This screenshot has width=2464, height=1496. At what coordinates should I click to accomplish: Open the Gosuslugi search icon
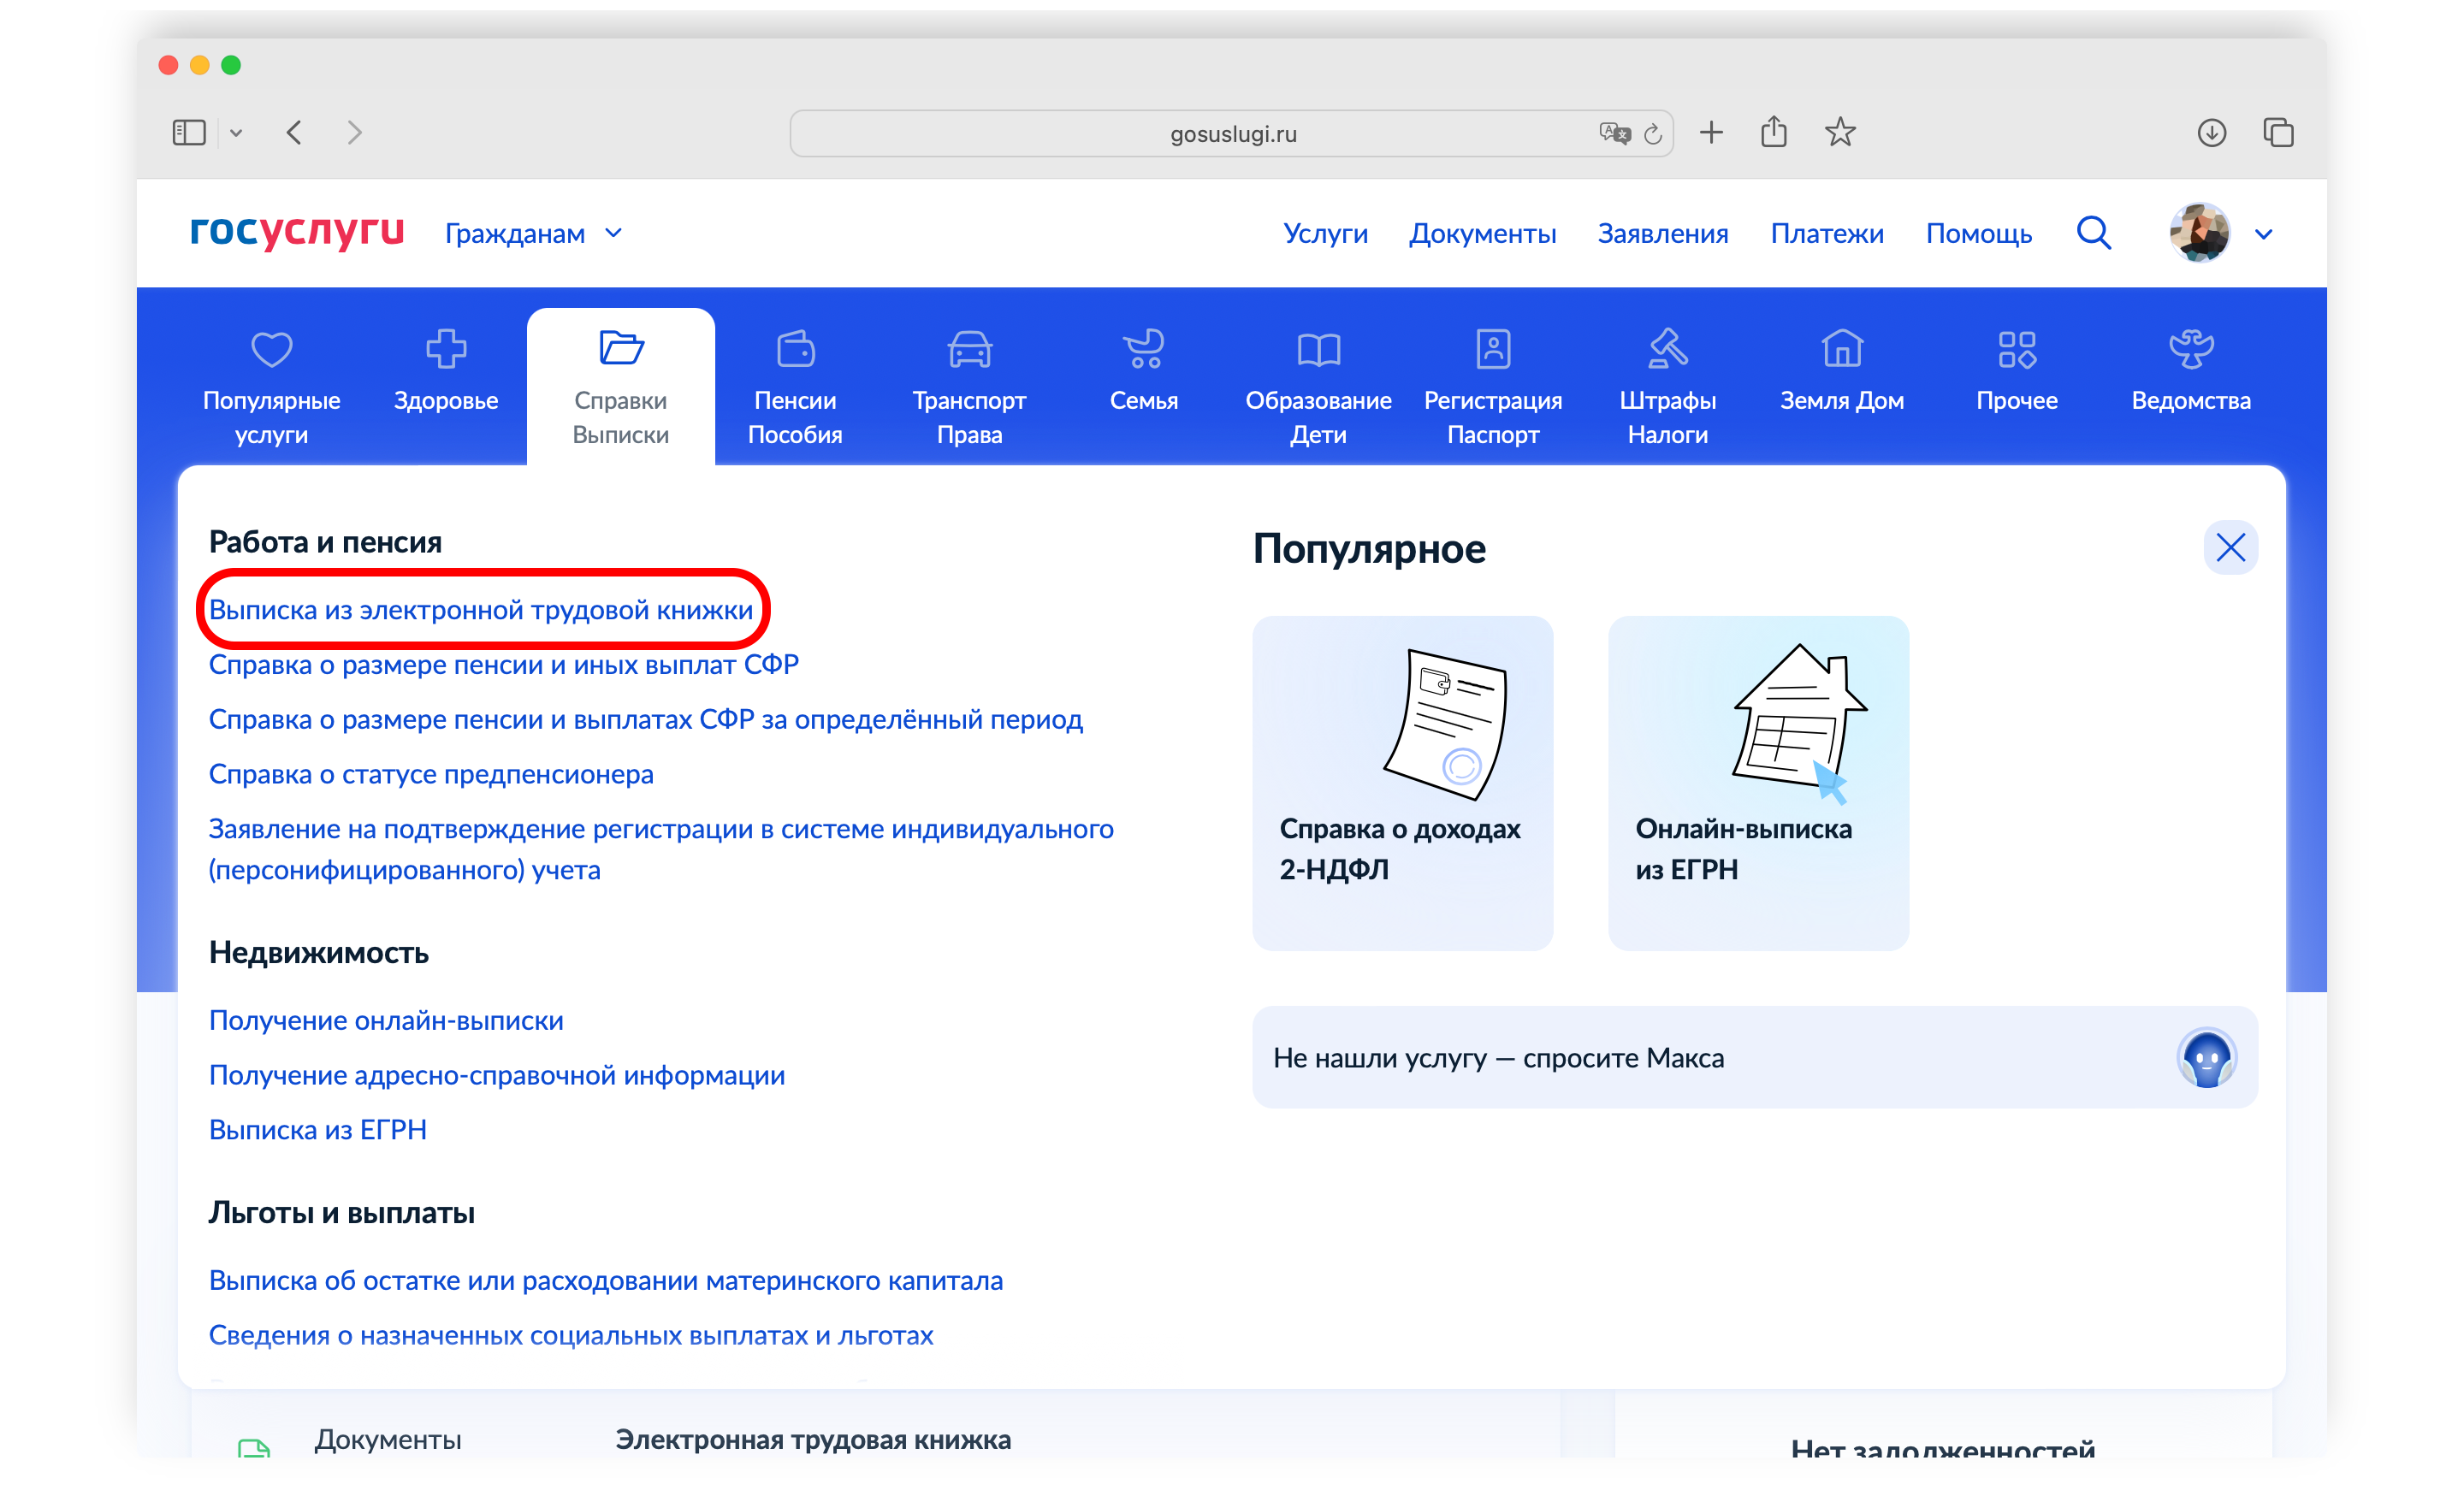[x=2093, y=232]
